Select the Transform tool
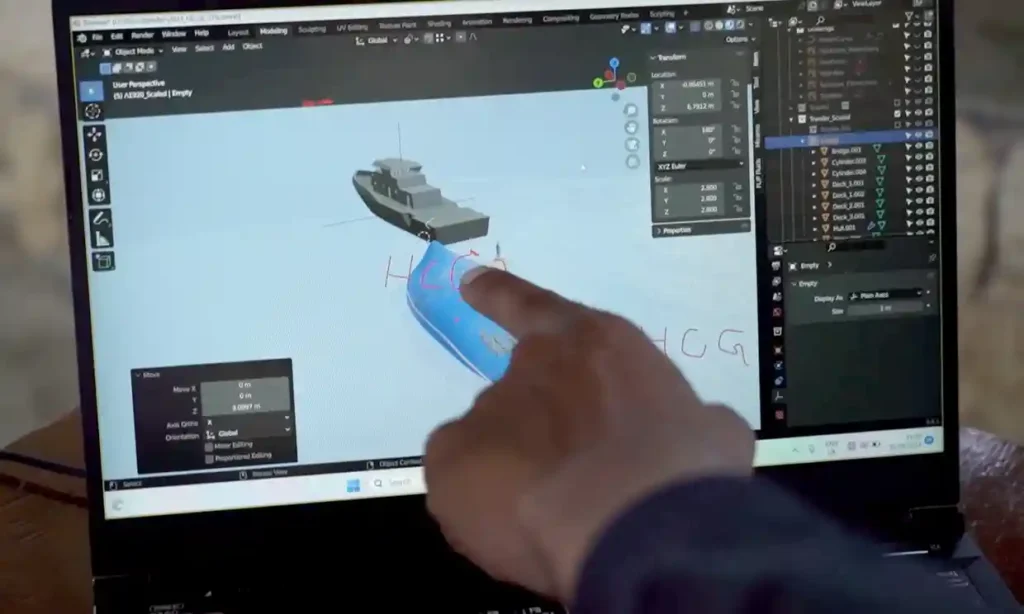This screenshot has width=1024, height=614. 99,195
